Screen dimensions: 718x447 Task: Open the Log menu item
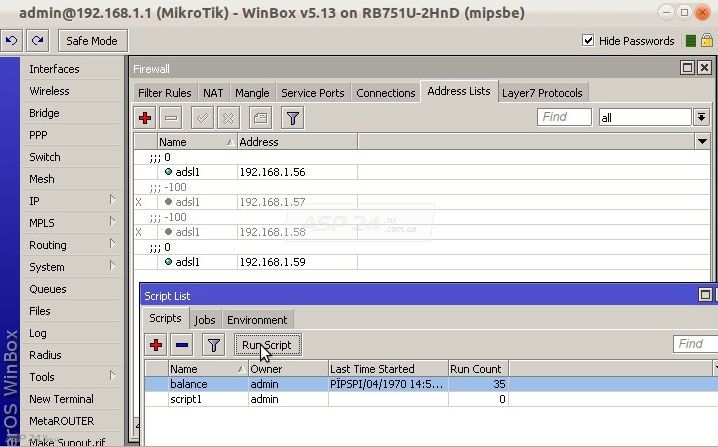click(x=72, y=333)
